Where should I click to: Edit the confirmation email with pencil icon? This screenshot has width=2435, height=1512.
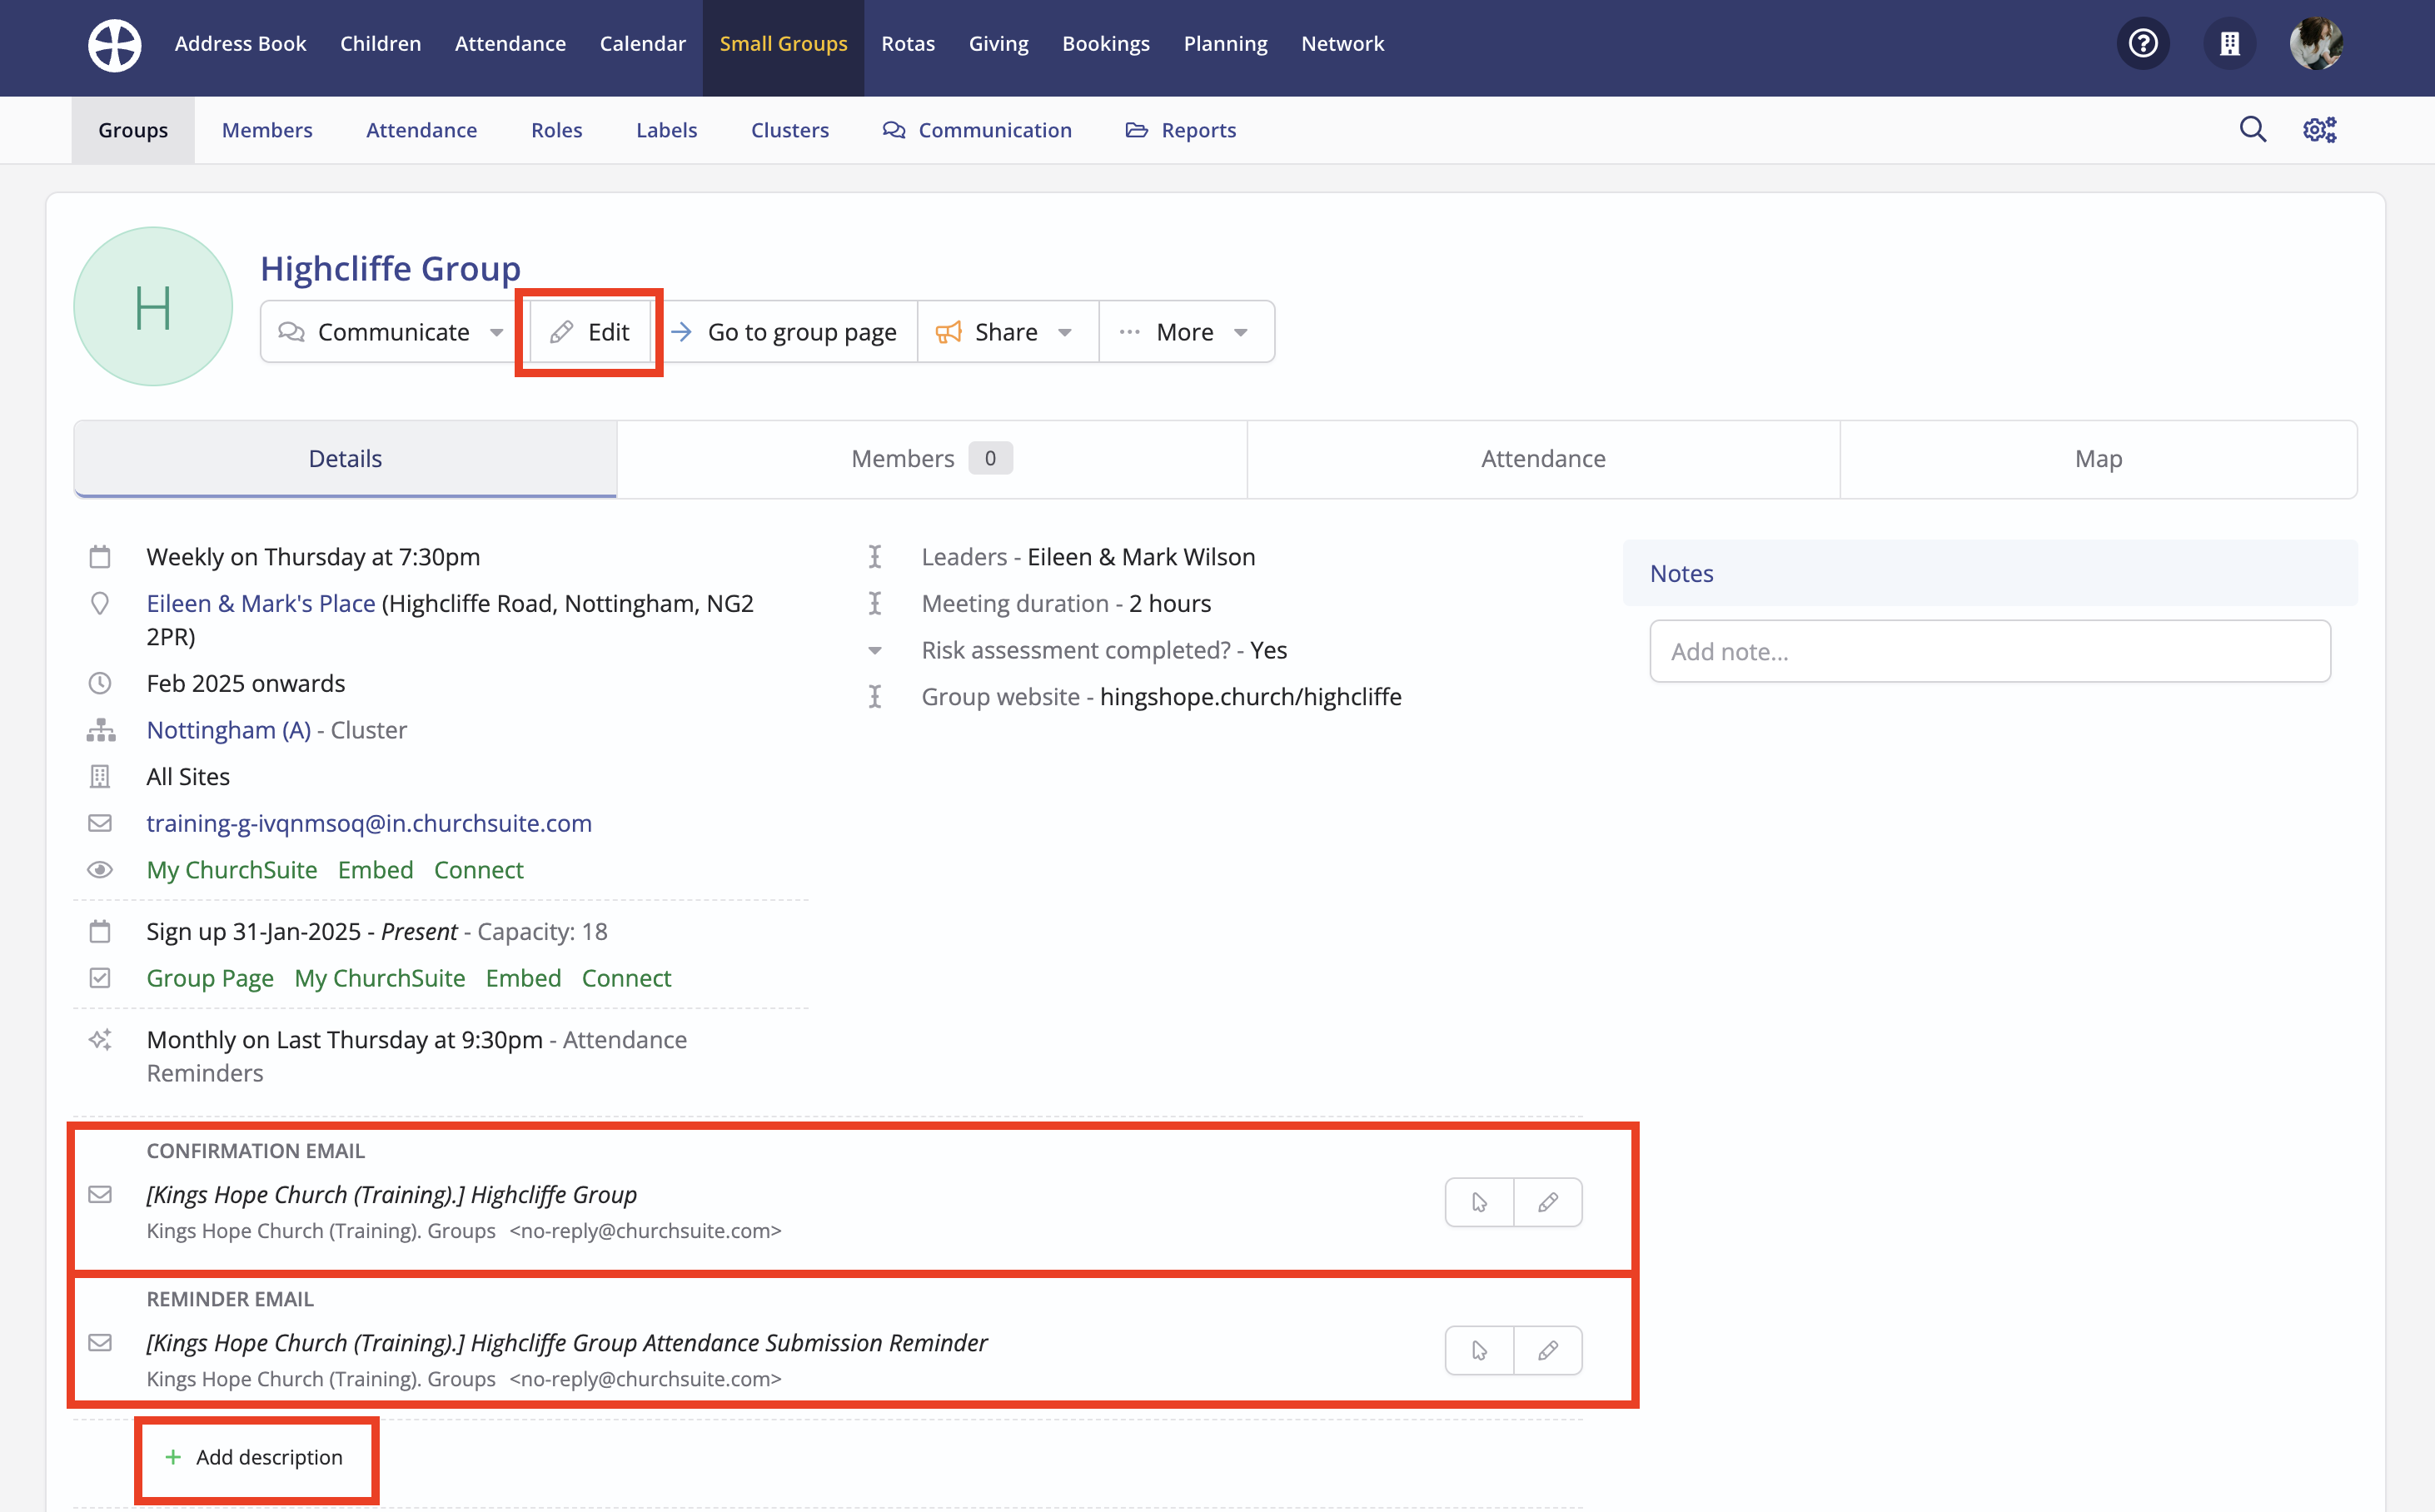[x=1547, y=1202]
